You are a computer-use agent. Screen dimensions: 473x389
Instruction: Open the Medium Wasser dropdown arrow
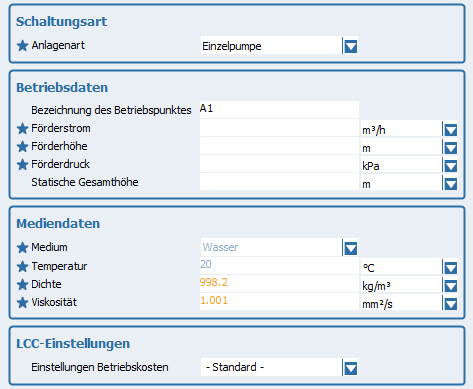350,248
